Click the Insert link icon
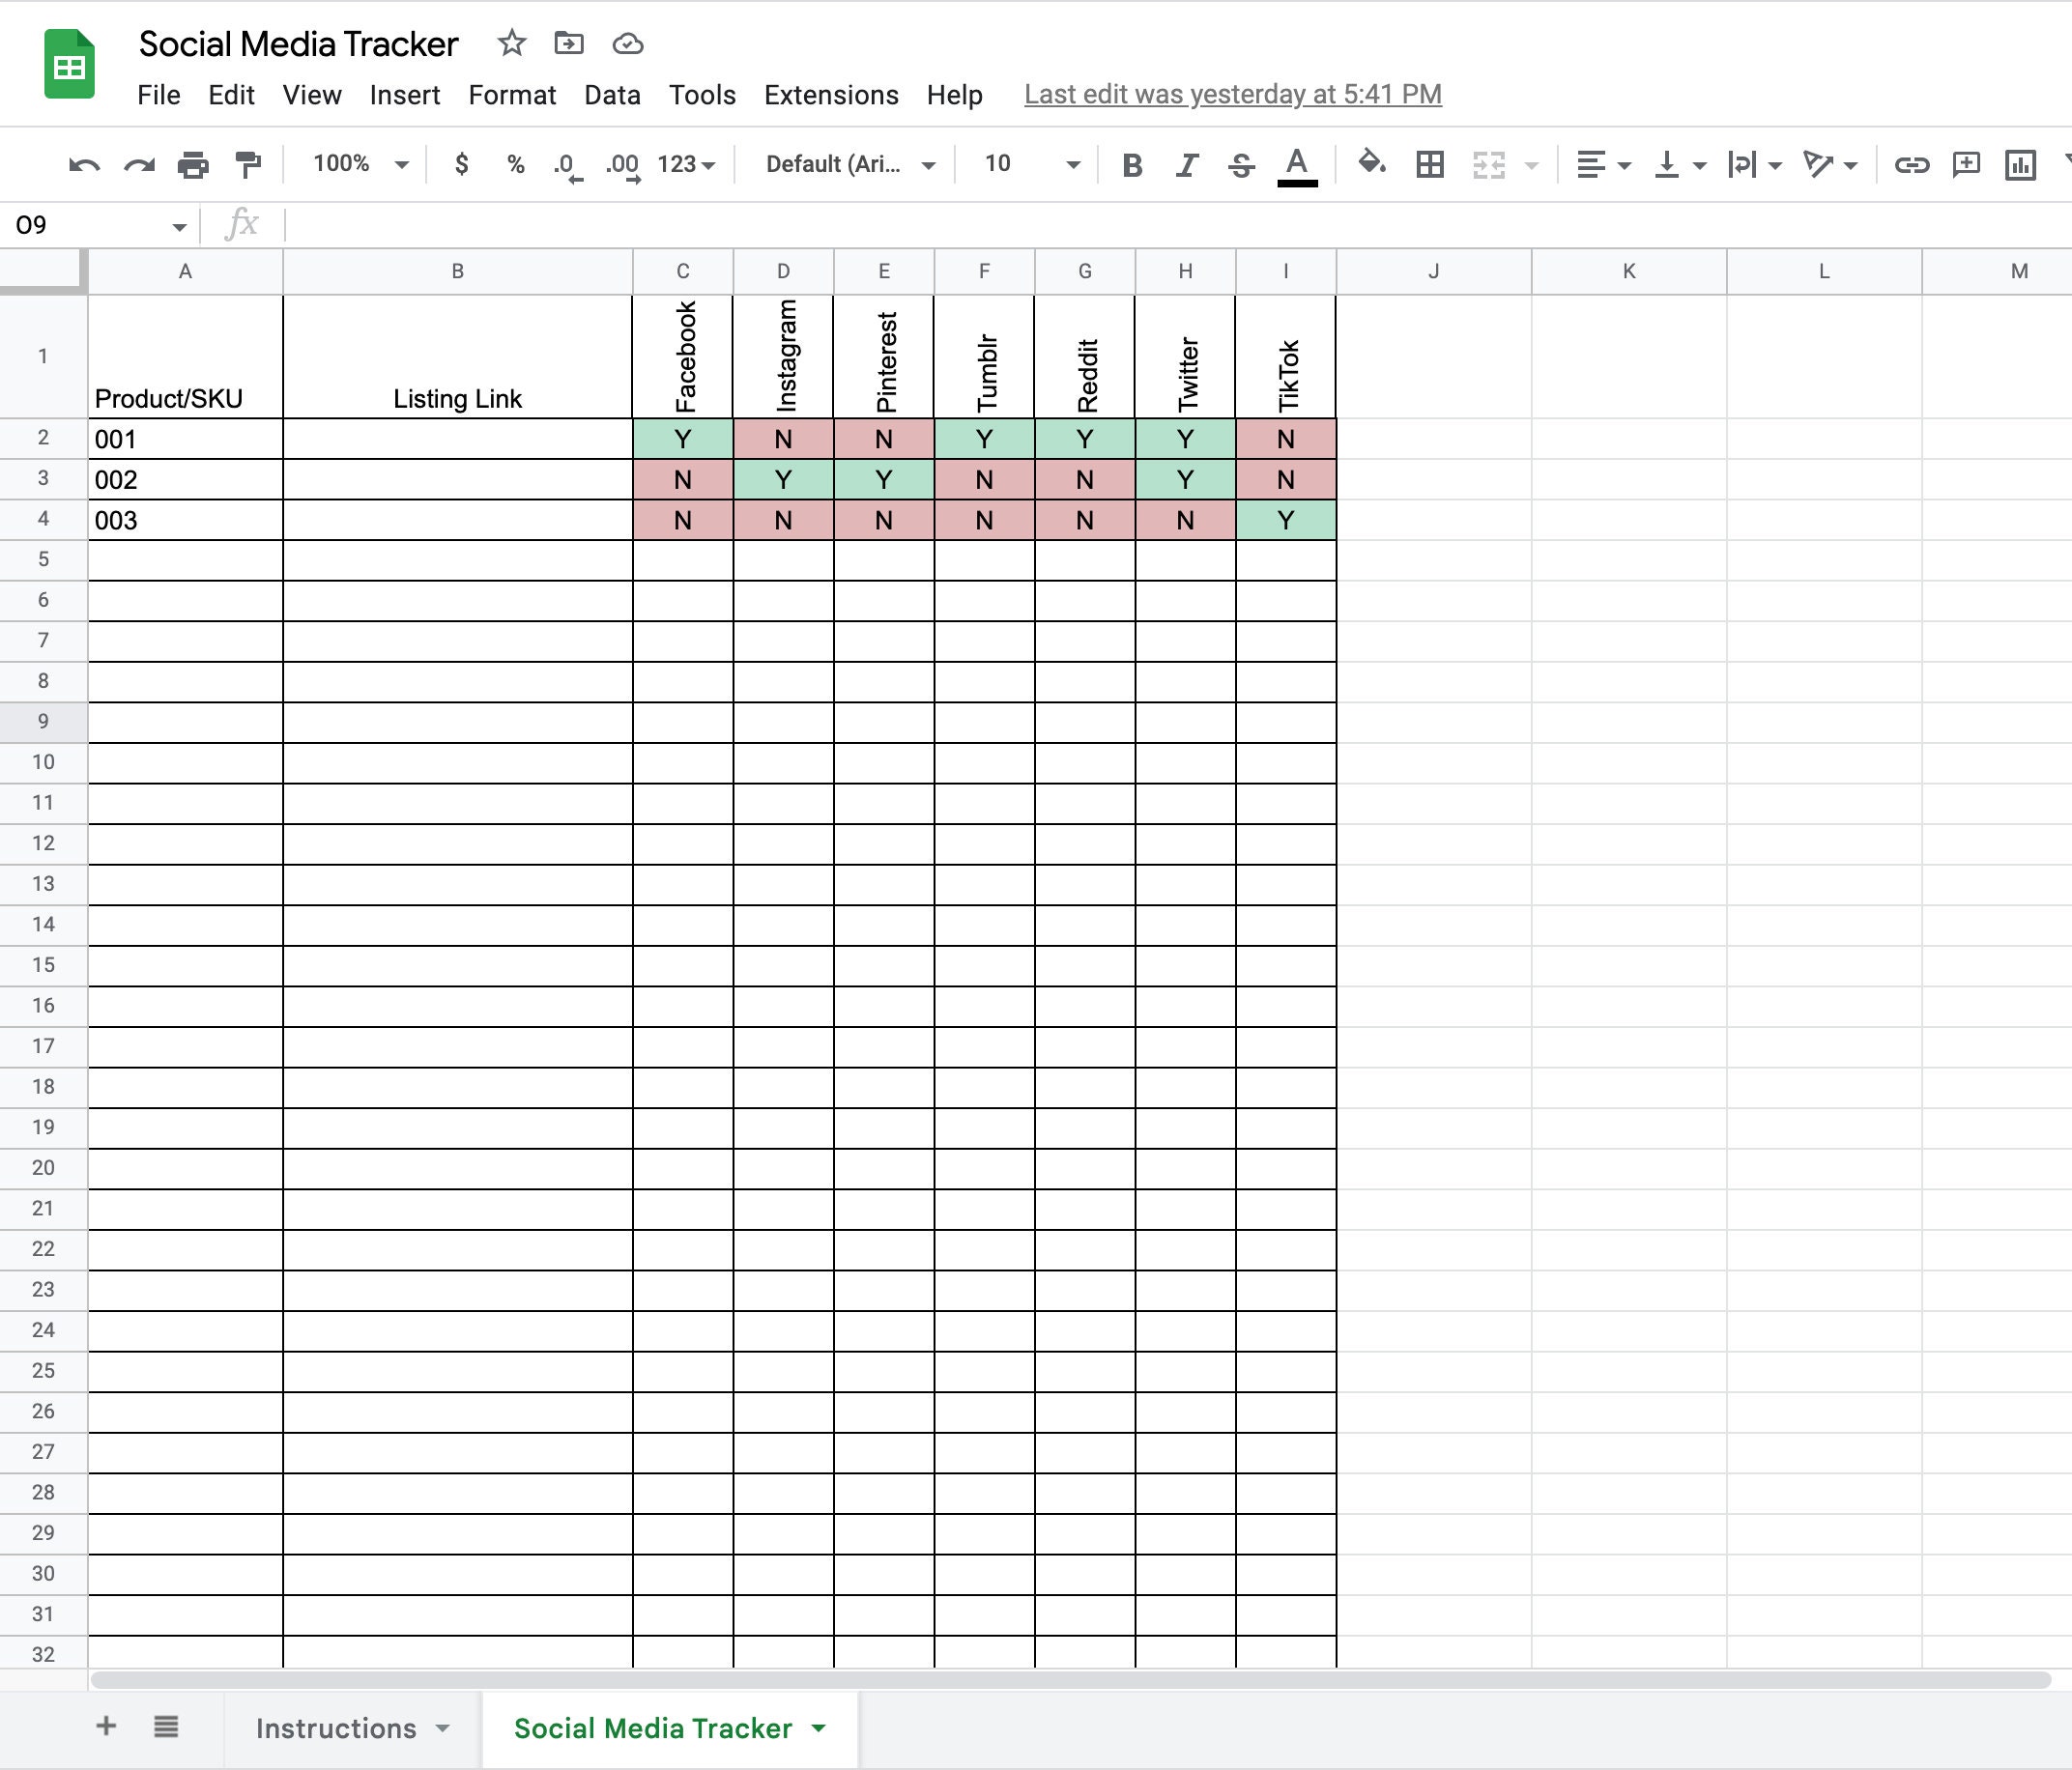The height and width of the screenshot is (1770, 2072). [x=1913, y=165]
